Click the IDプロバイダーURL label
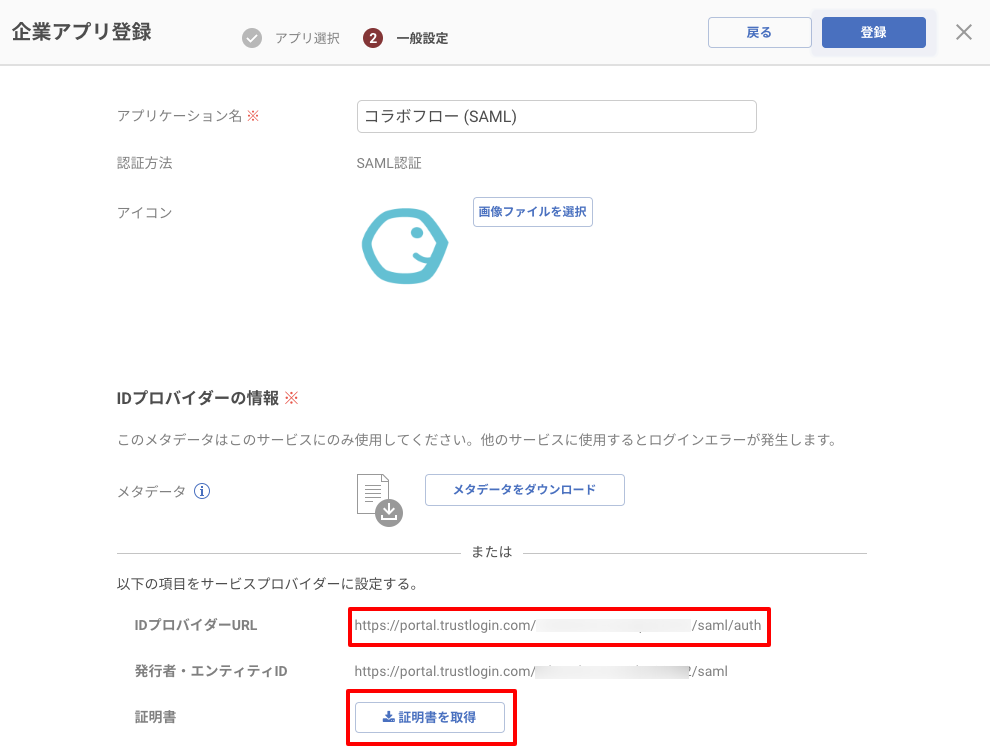The image size is (990, 756). coord(196,625)
